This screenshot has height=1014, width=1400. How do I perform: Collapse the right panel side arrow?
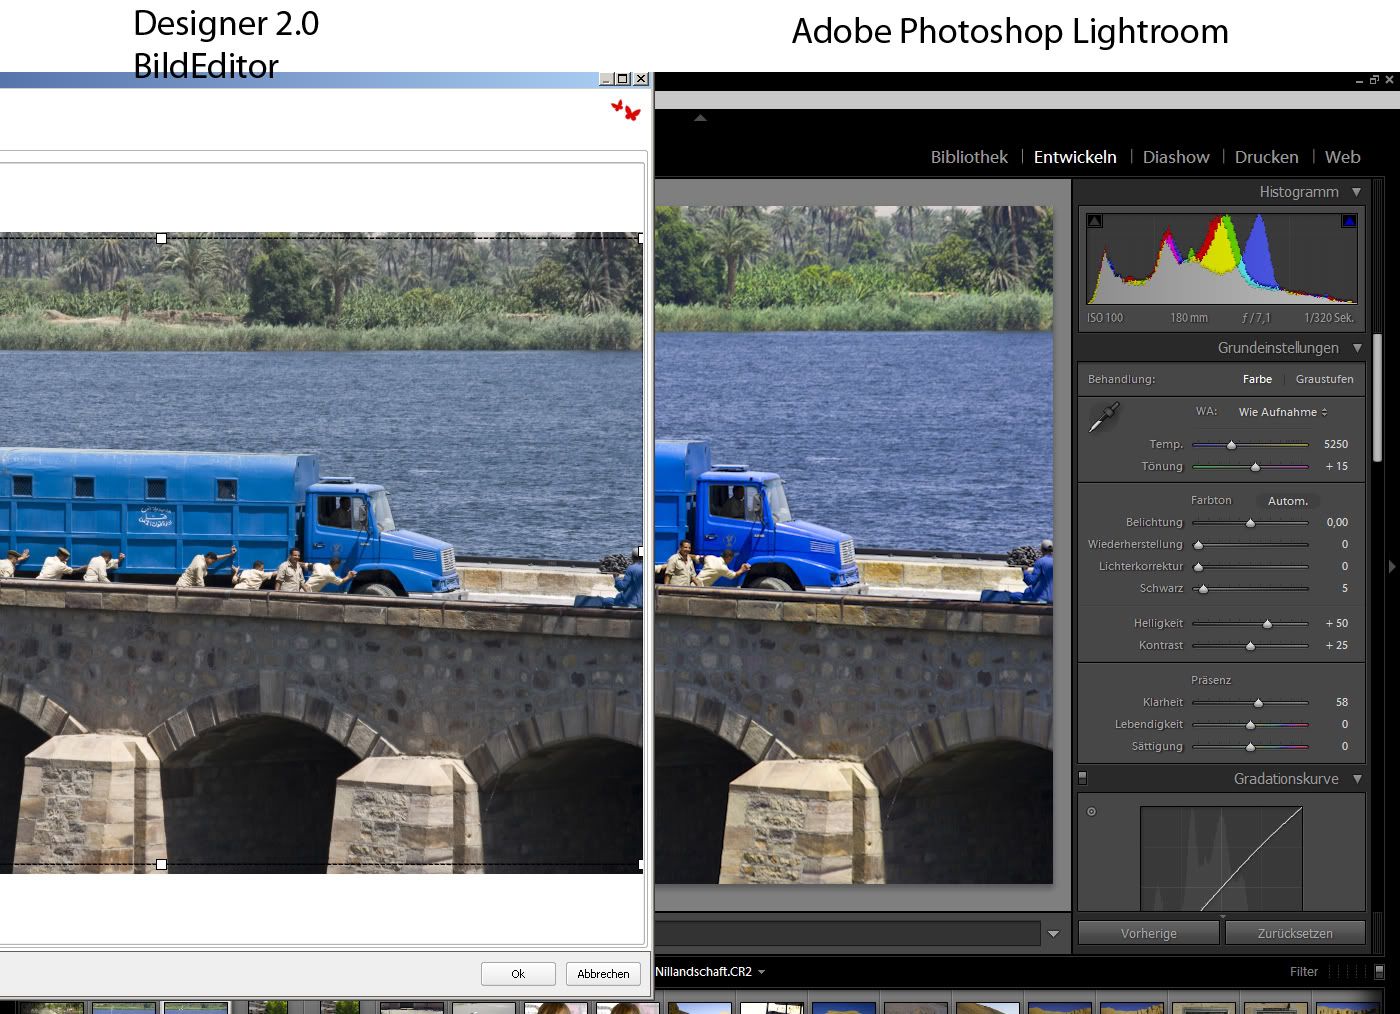1392,567
